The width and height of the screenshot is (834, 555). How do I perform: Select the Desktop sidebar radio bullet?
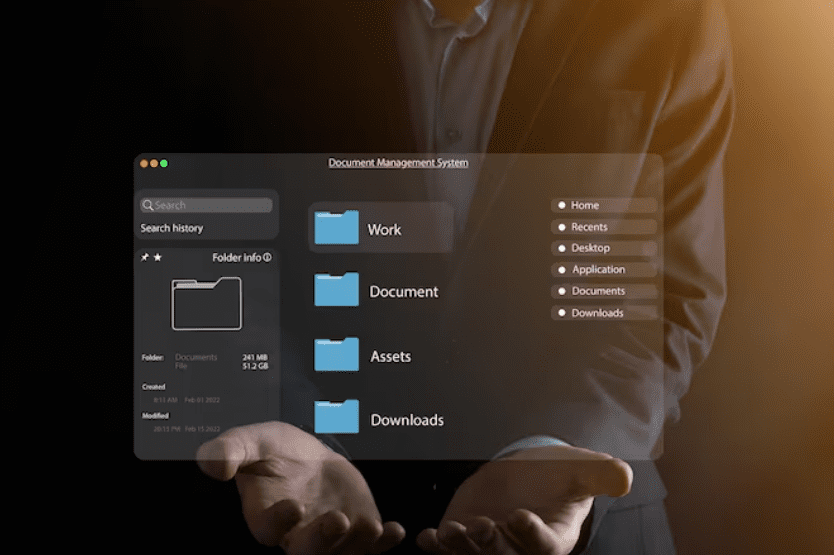tap(562, 248)
